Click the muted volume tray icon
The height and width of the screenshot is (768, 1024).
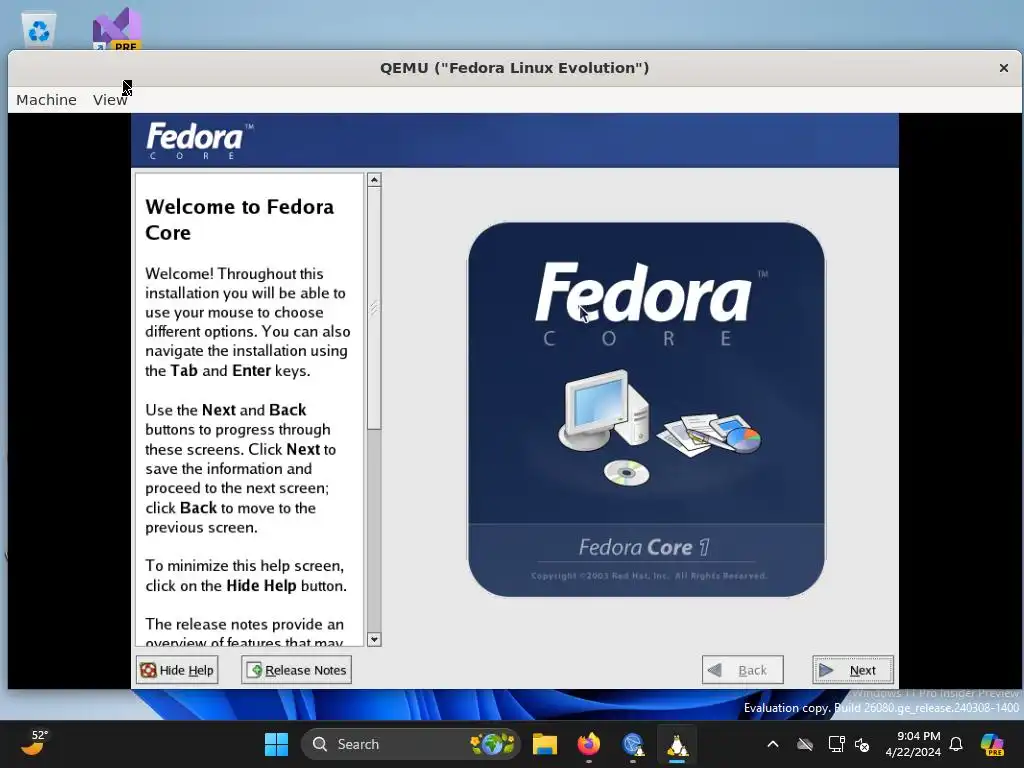click(x=862, y=744)
